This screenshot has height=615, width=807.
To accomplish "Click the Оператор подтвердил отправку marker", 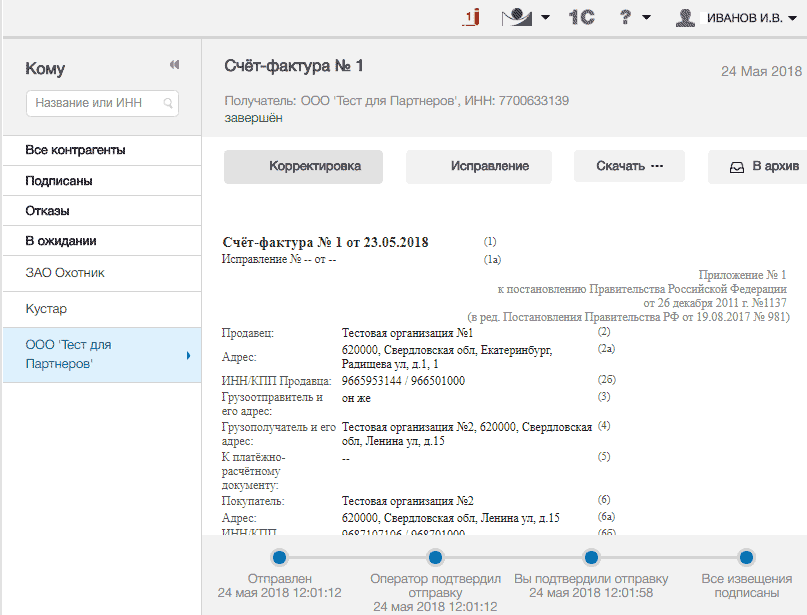I will pos(435,557).
